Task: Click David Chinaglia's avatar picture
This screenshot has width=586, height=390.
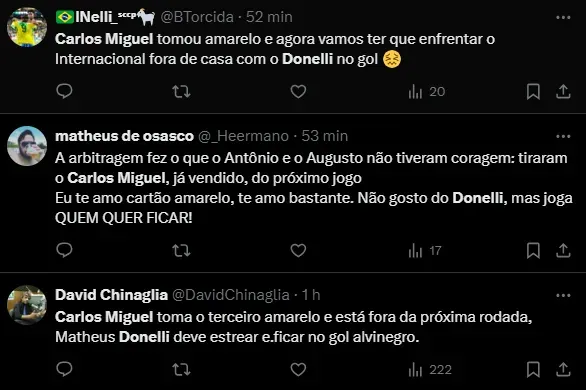Action: tap(27, 305)
